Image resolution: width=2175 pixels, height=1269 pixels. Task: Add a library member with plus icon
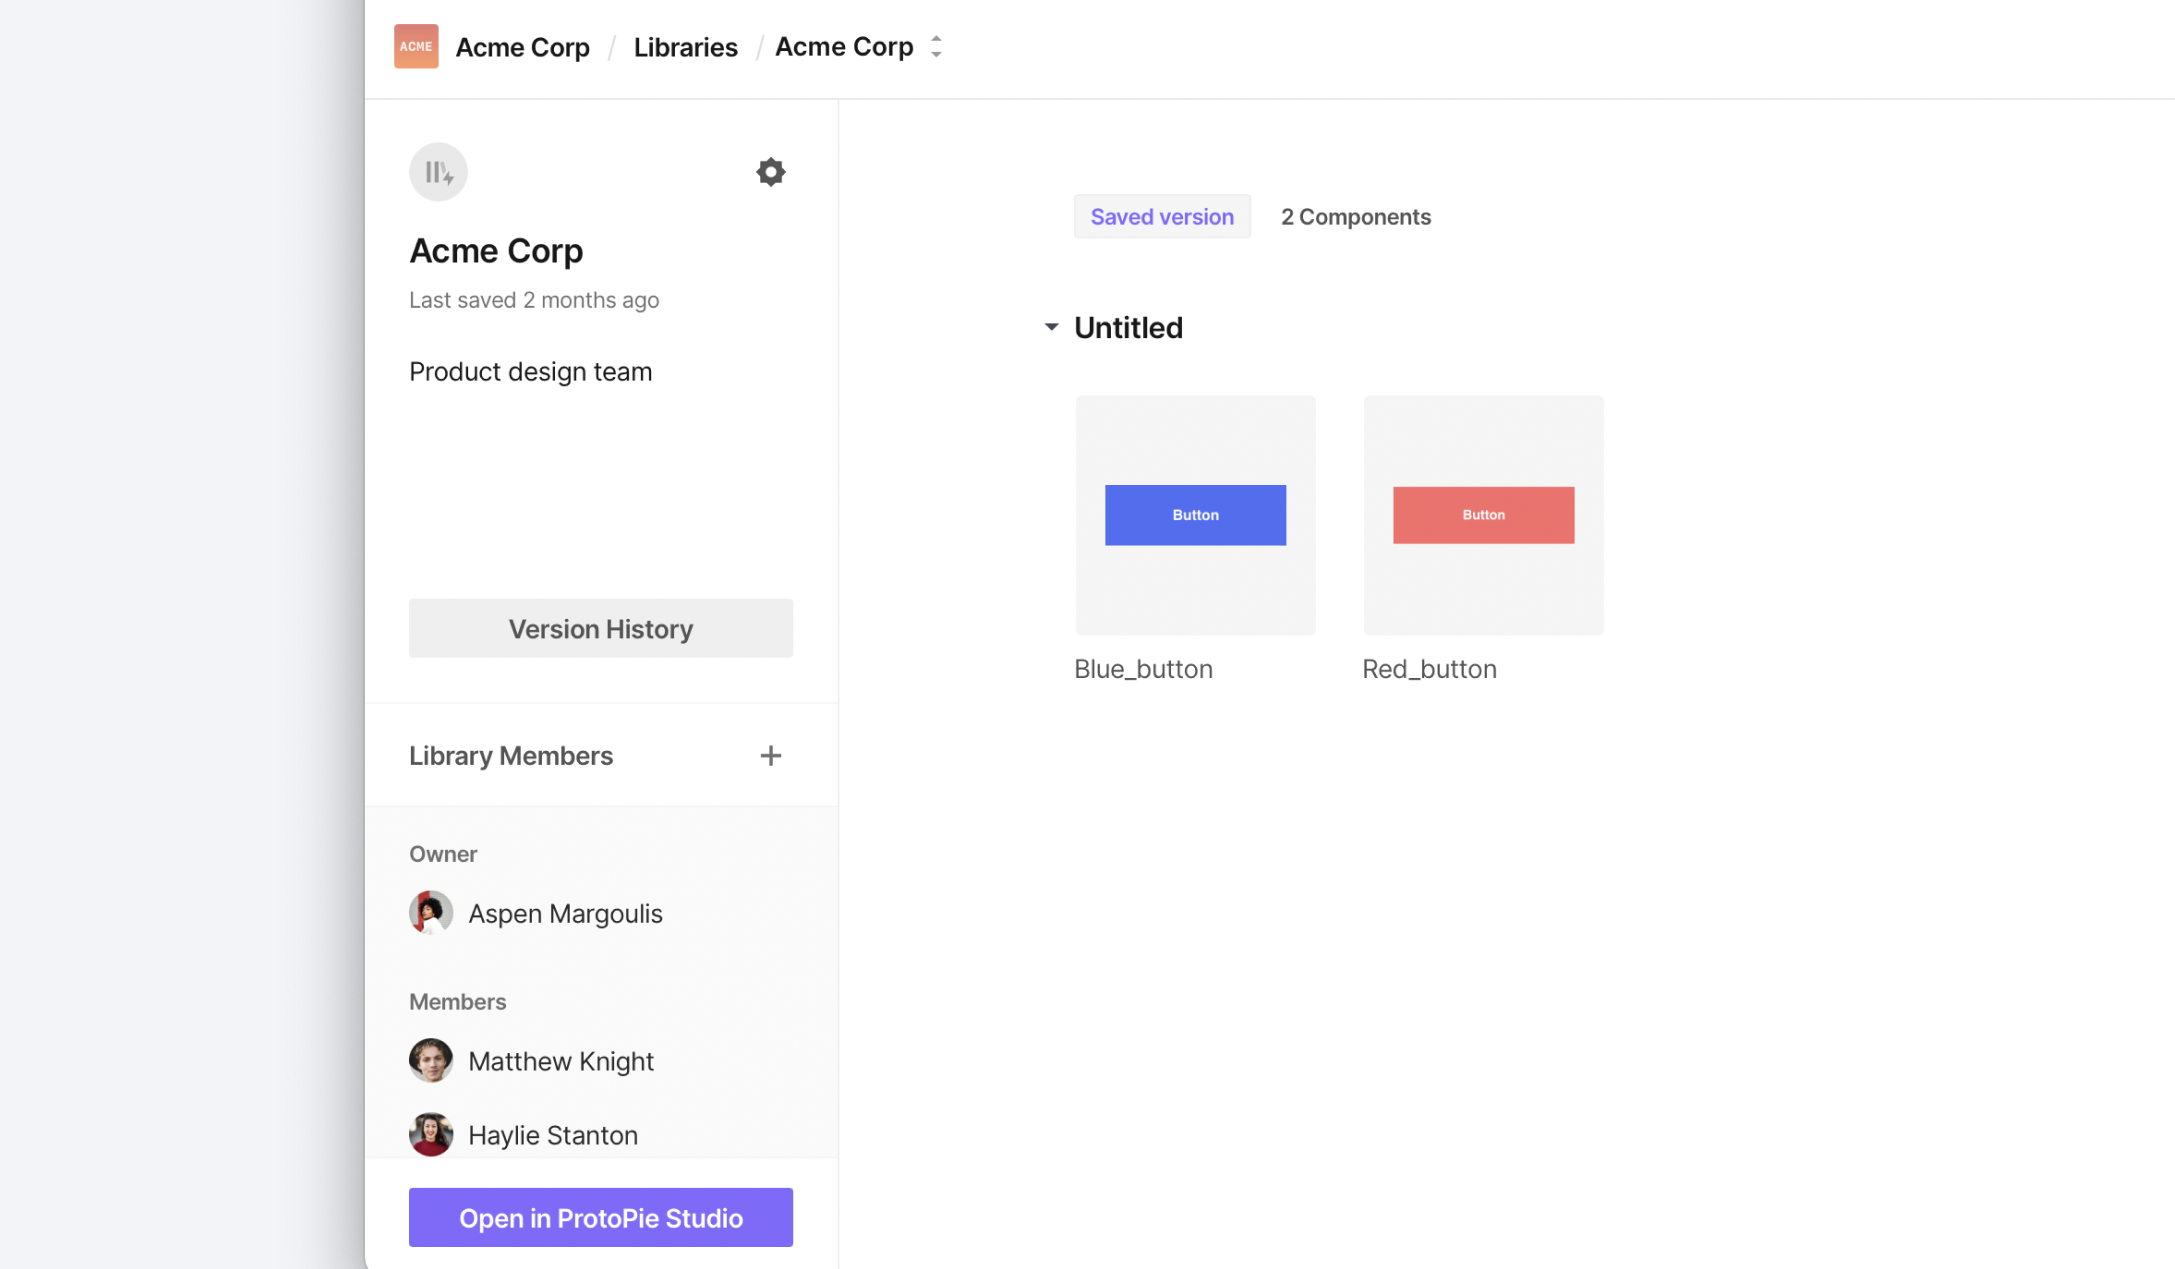point(770,756)
